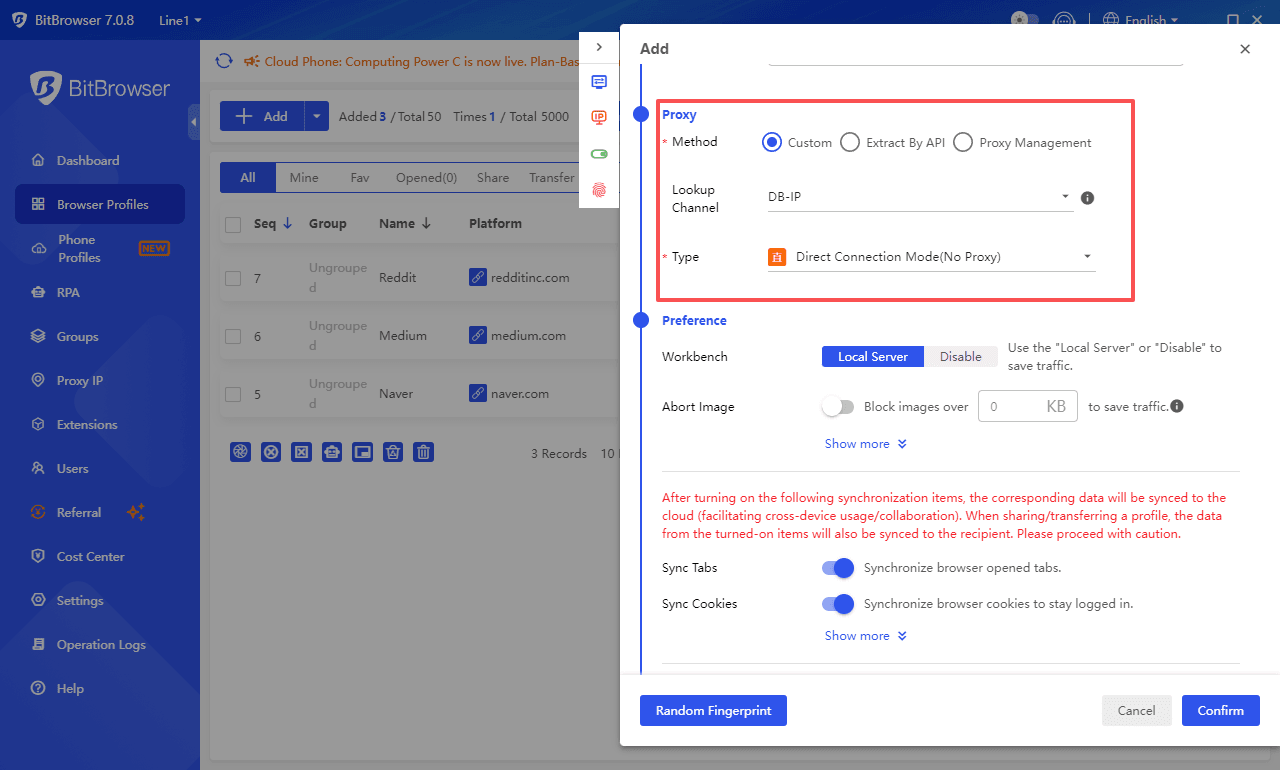Screen dimensions: 1280x770
Task: Choose Proxy Management radio option
Action: point(963,143)
